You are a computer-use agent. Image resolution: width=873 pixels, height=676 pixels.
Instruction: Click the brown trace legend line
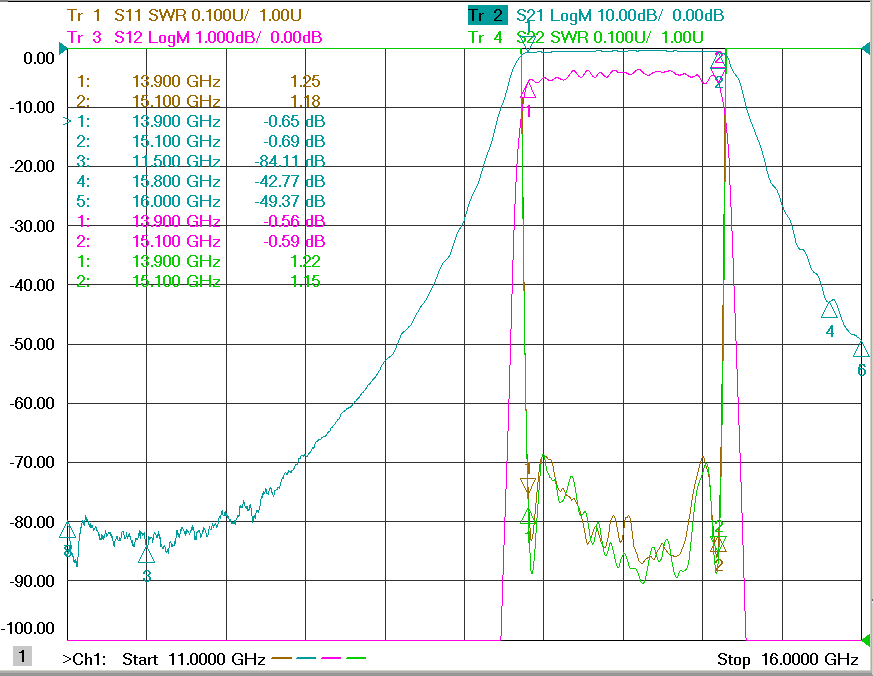tap(282, 658)
